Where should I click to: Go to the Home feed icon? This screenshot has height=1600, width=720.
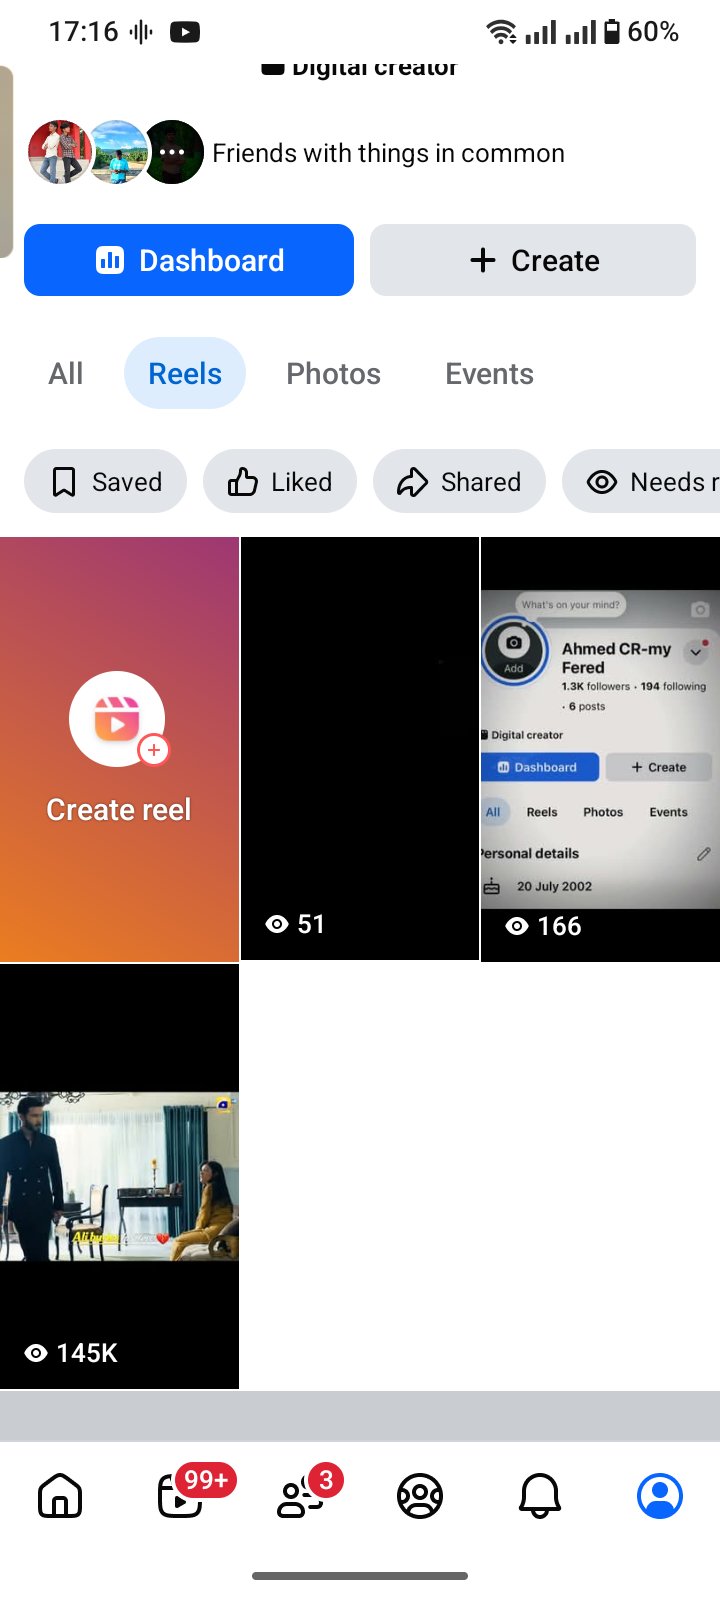point(60,1496)
